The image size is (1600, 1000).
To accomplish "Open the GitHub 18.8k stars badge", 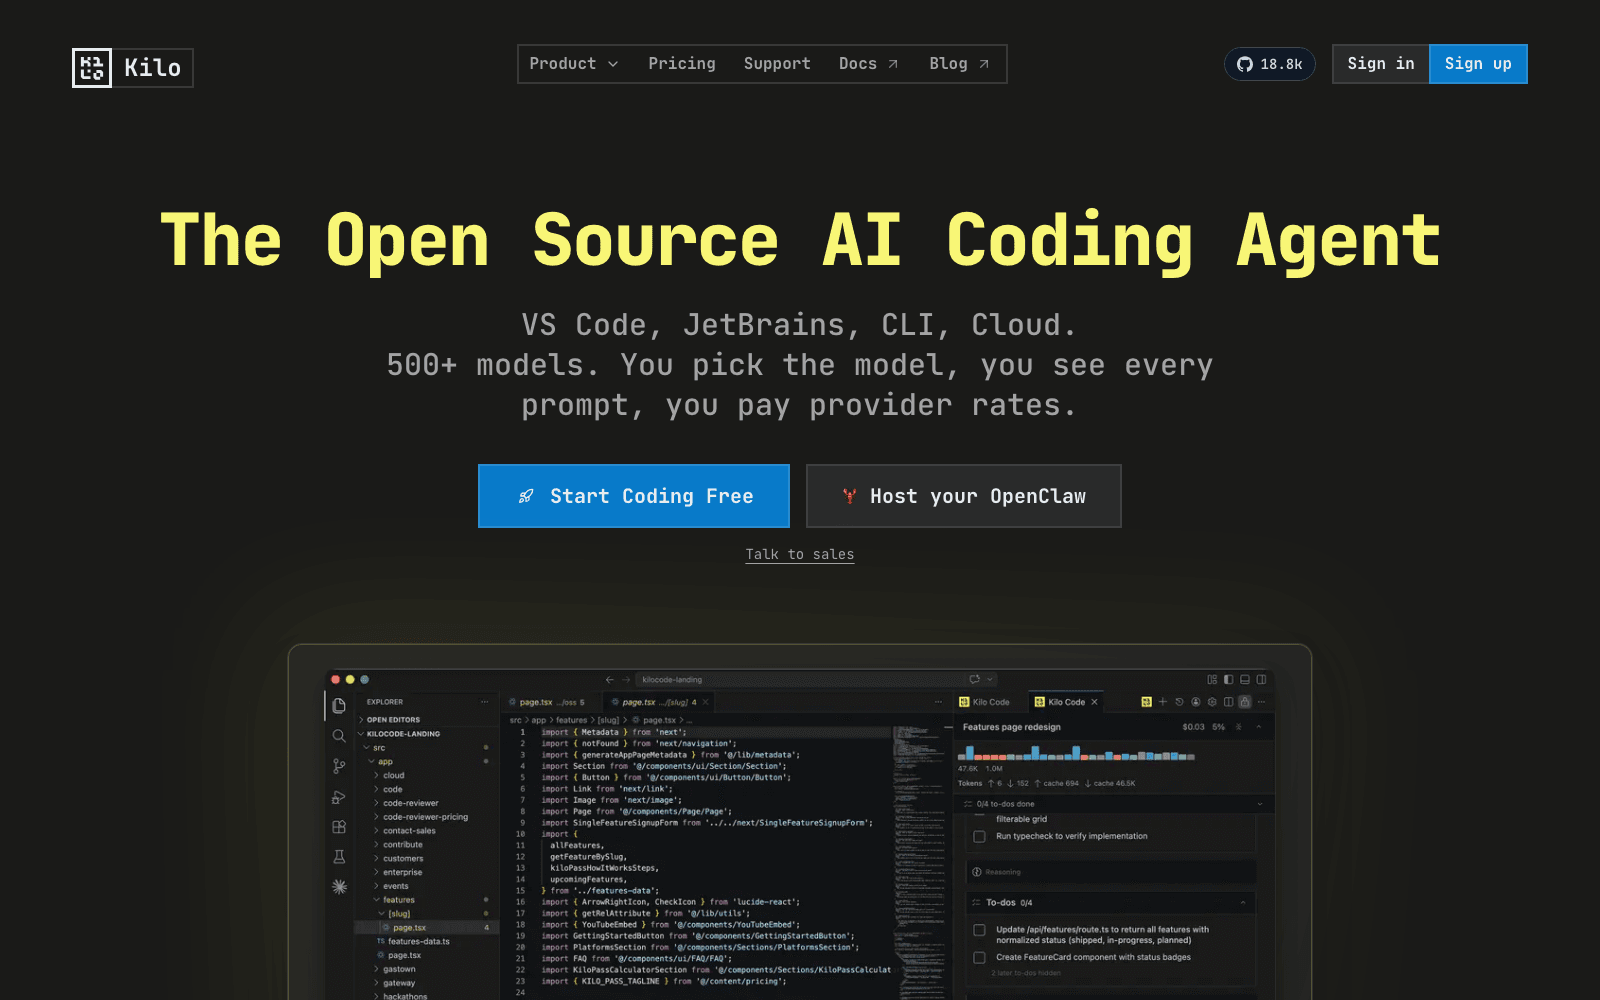I will [x=1270, y=64].
